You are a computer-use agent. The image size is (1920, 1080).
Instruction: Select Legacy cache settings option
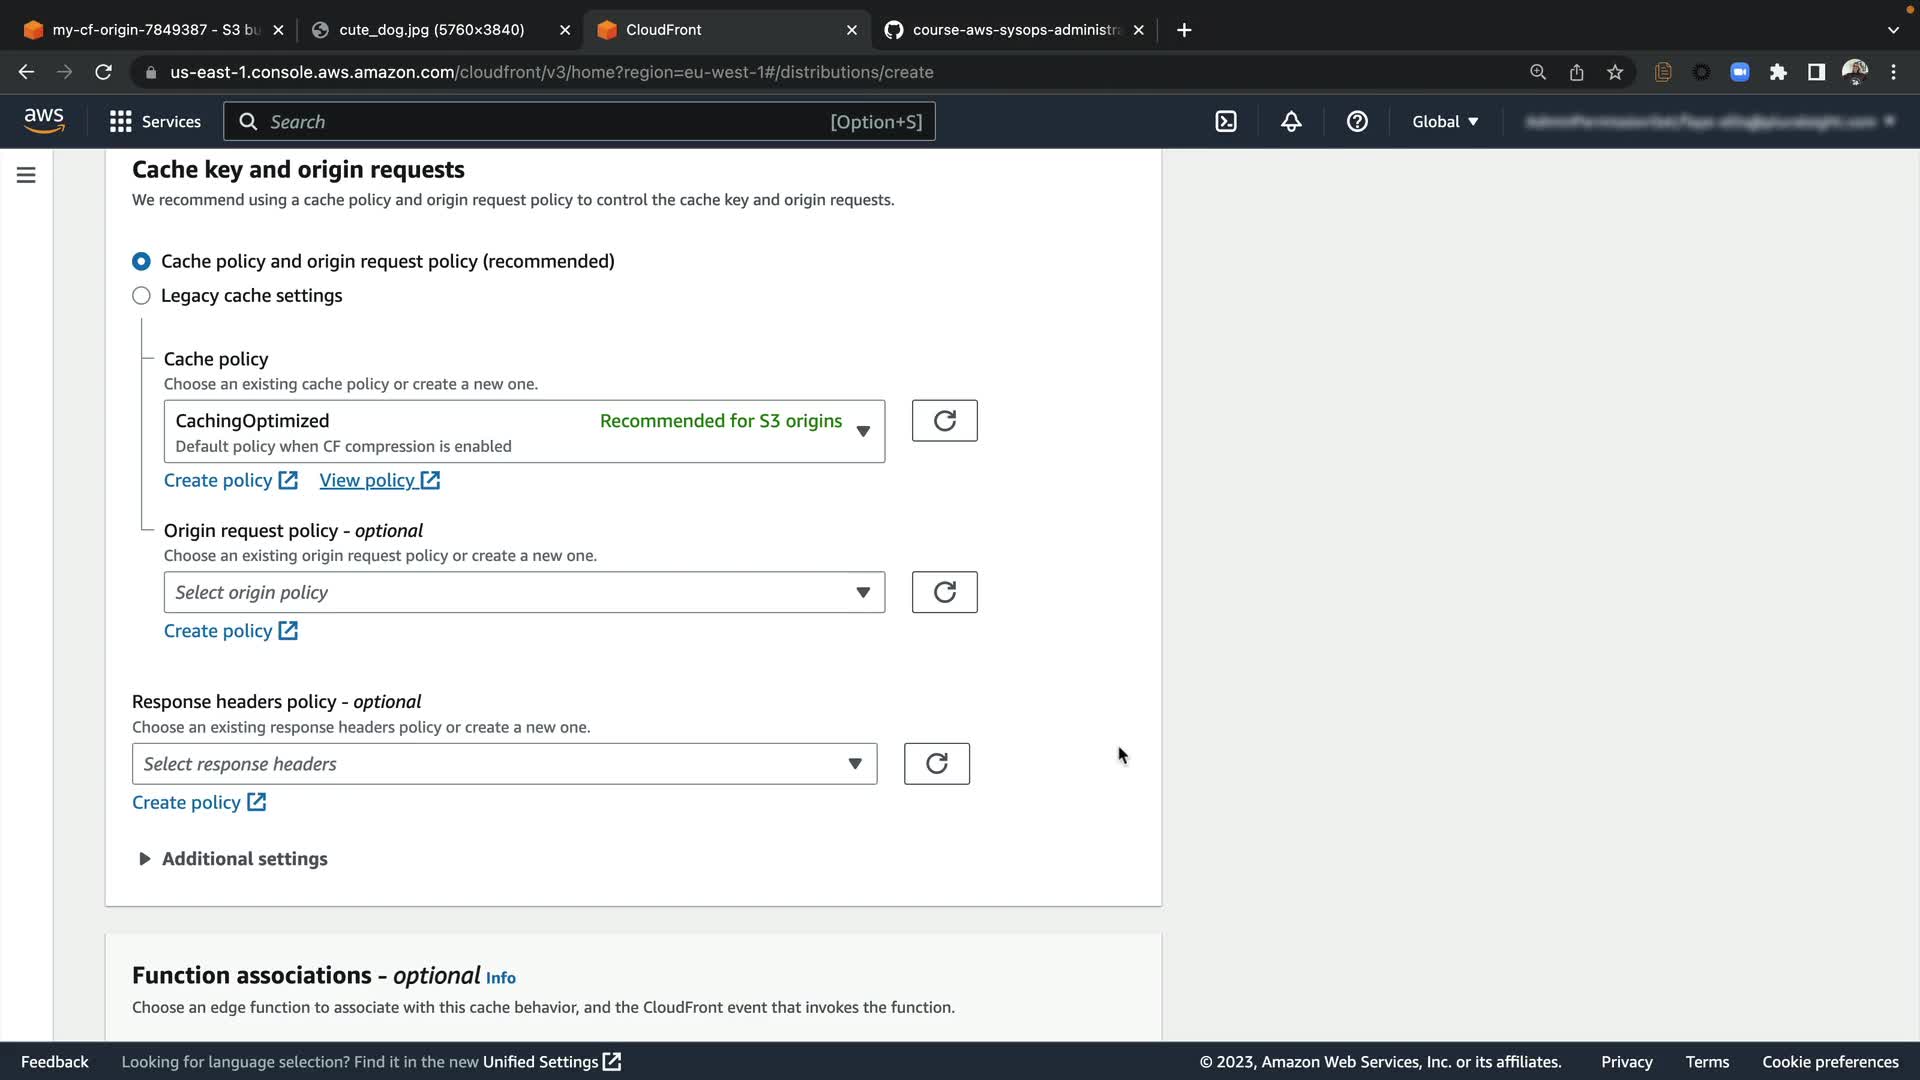141,296
